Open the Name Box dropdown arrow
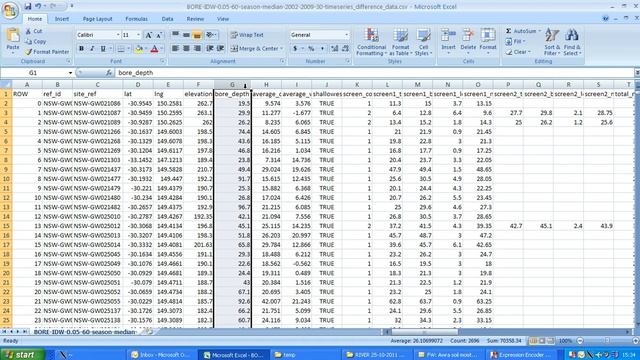This screenshot has height=360, width=640. 70,73
